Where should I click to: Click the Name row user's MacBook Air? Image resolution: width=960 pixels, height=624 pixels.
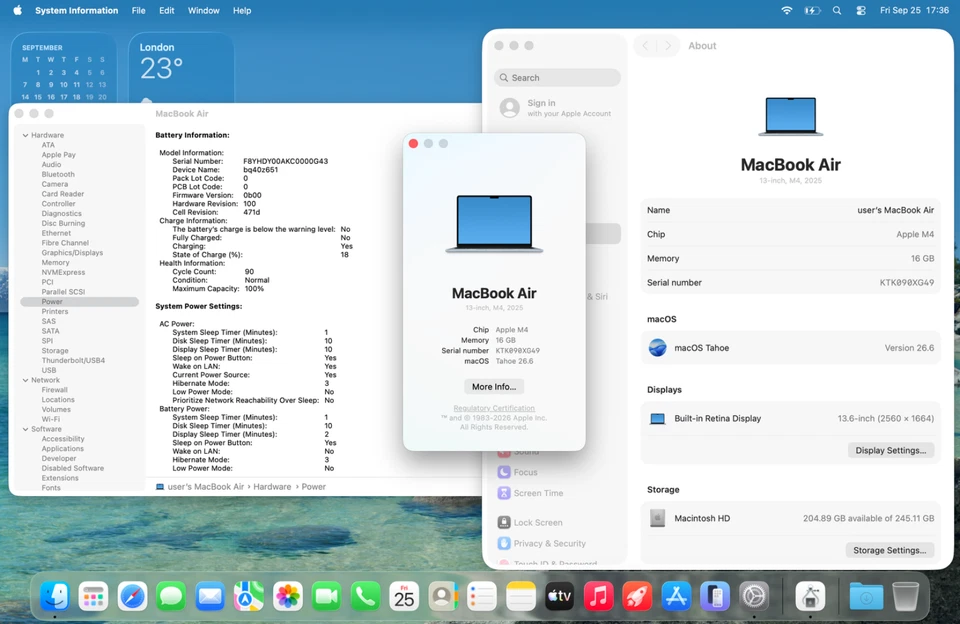[790, 210]
